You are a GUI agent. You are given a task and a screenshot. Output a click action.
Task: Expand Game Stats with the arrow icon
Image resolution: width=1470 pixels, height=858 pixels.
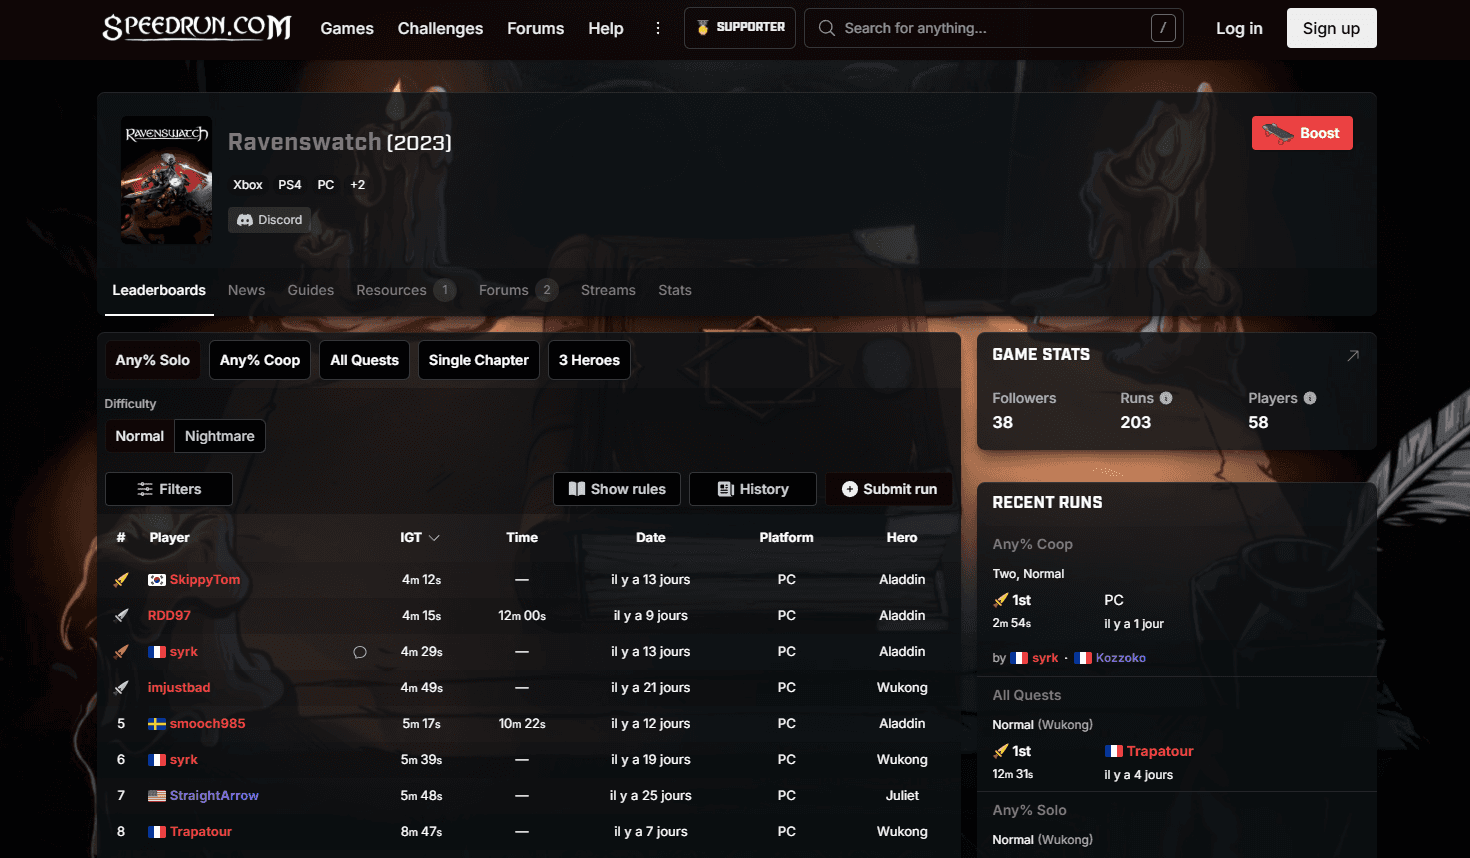click(1353, 355)
